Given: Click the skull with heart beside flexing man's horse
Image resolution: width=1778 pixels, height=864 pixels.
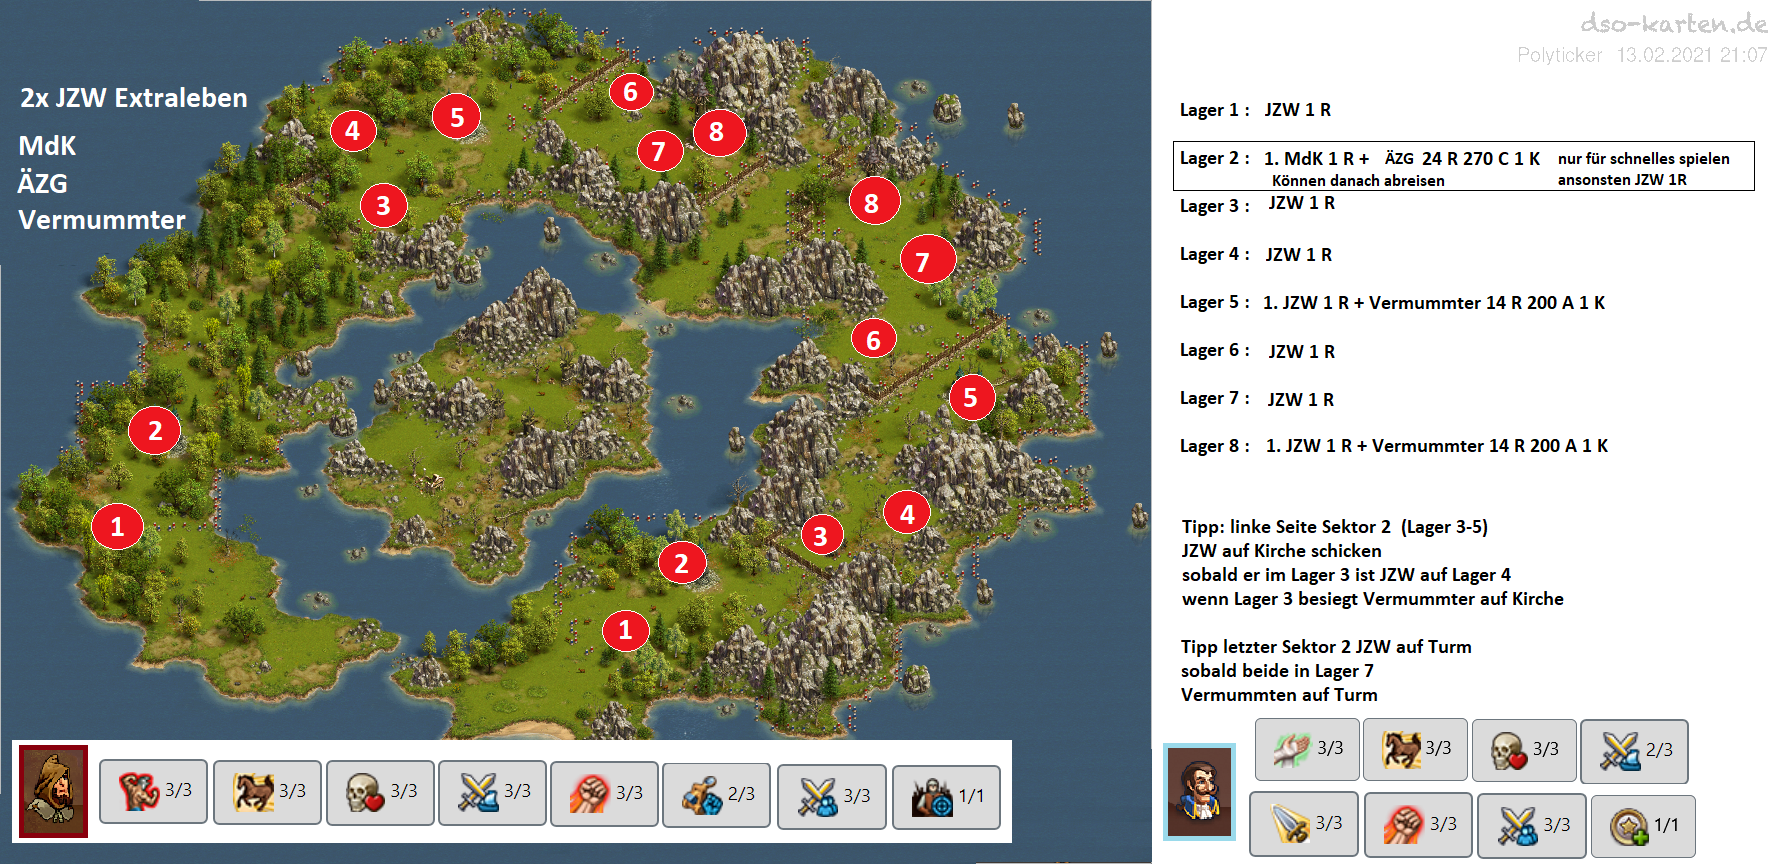Looking at the screenshot, I should click(x=380, y=792).
